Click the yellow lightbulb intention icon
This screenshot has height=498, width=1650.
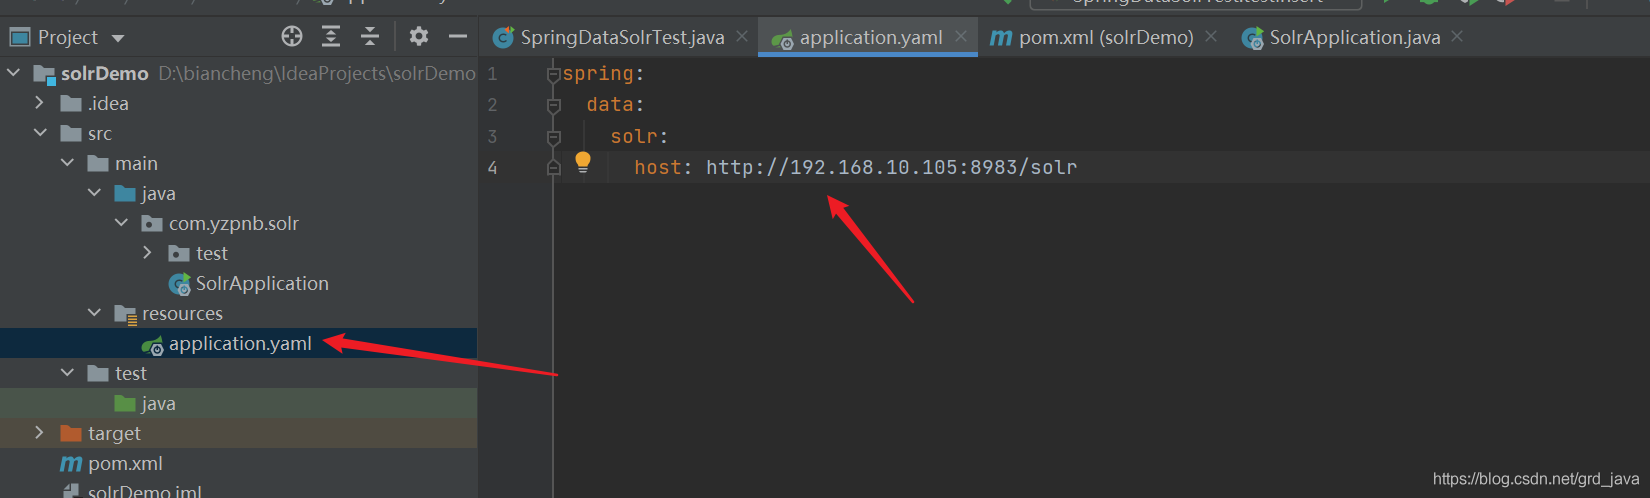[583, 163]
